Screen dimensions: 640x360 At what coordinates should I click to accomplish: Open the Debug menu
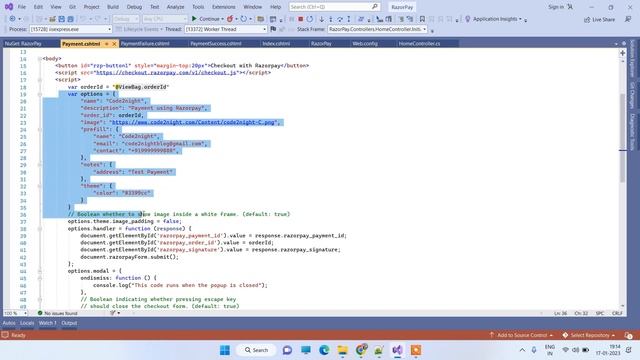click(134, 7)
